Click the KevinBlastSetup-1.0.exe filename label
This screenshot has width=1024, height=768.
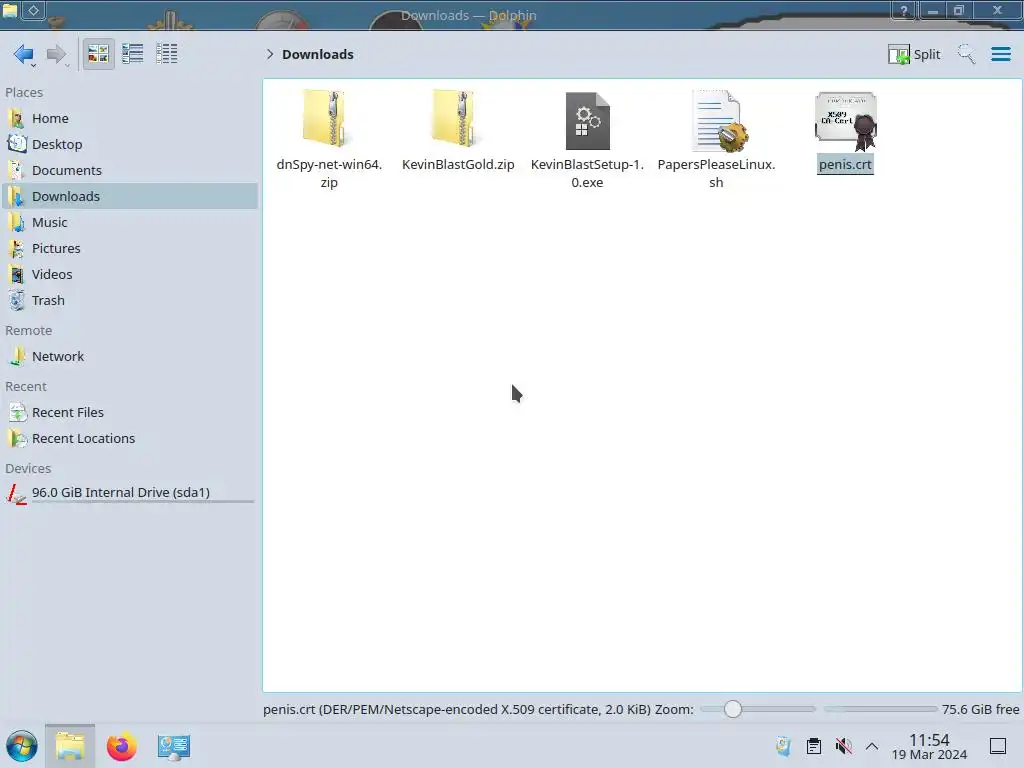(587, 173)
